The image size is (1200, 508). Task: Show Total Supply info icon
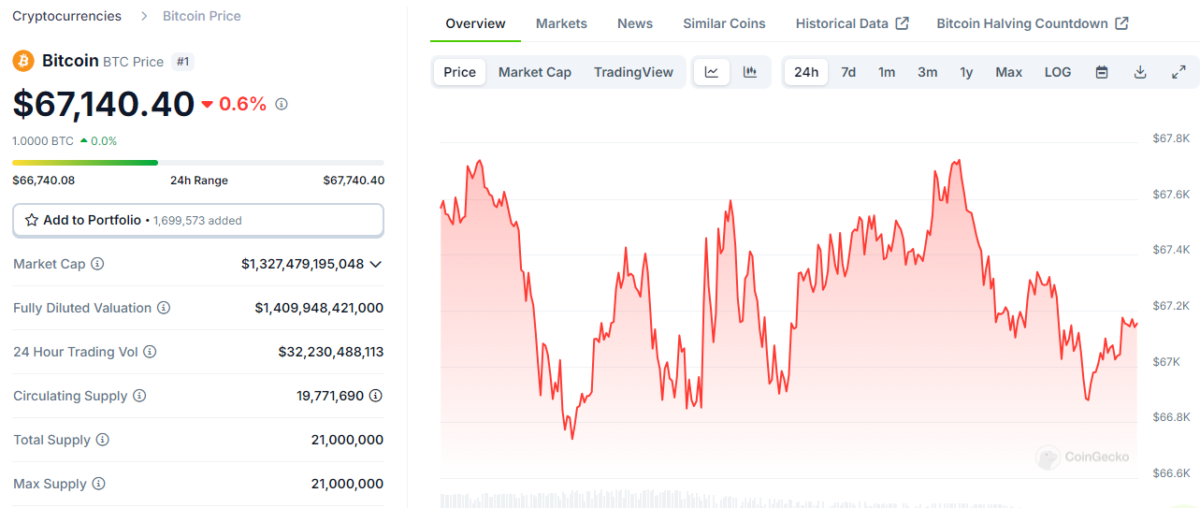102,440
